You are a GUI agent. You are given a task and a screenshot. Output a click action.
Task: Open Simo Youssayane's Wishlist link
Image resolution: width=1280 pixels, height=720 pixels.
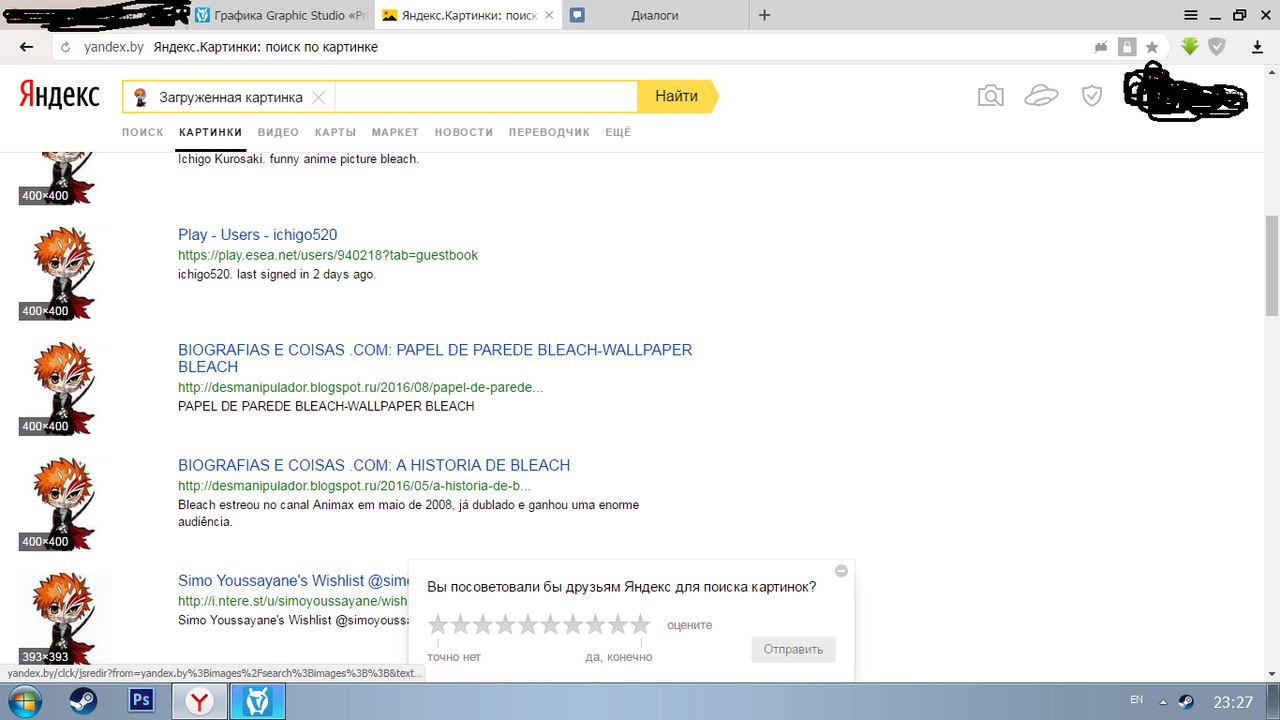coord(294,580)
